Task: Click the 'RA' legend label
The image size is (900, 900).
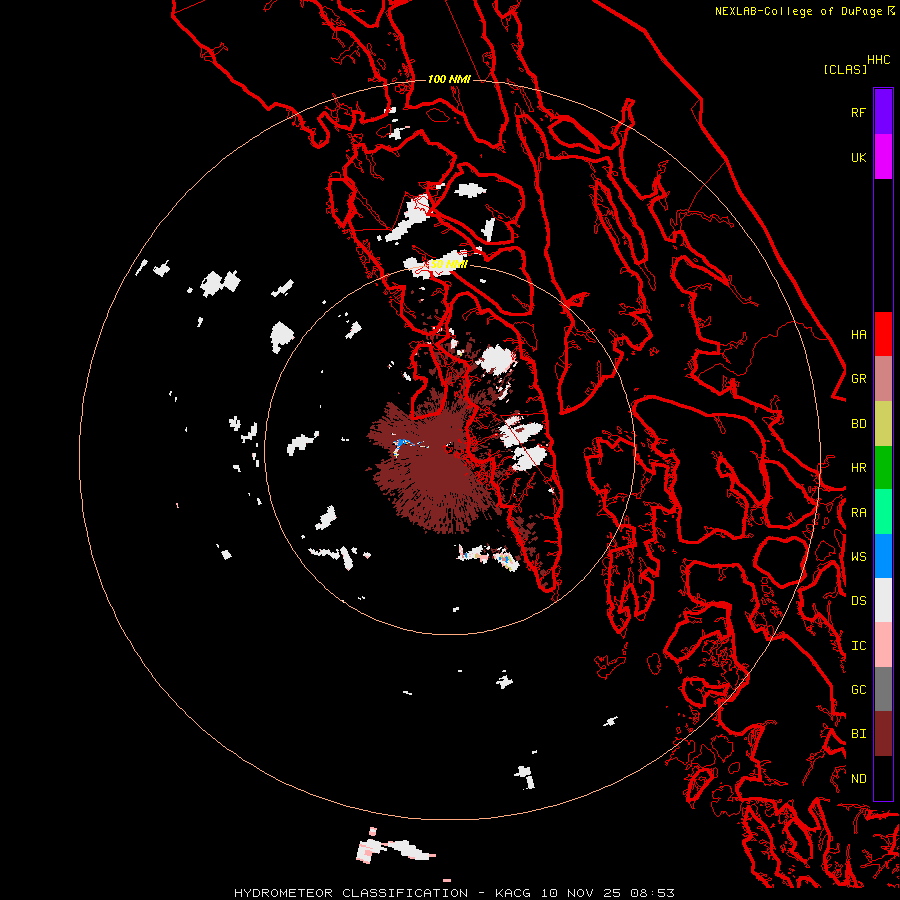Action: pyautogui.click(x=858, y=513)
